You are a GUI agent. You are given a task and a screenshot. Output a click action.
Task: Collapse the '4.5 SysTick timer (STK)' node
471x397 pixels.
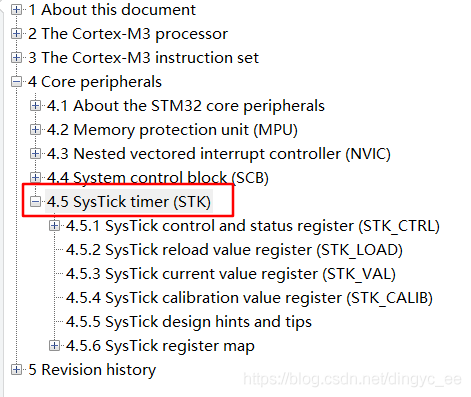tap(35, 202)
